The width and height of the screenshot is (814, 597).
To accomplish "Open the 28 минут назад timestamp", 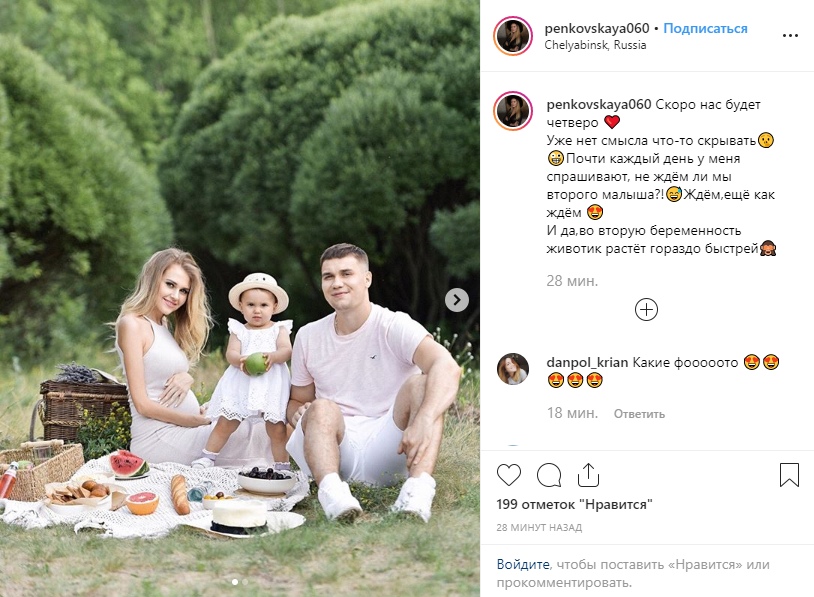I will pos(539,527).
